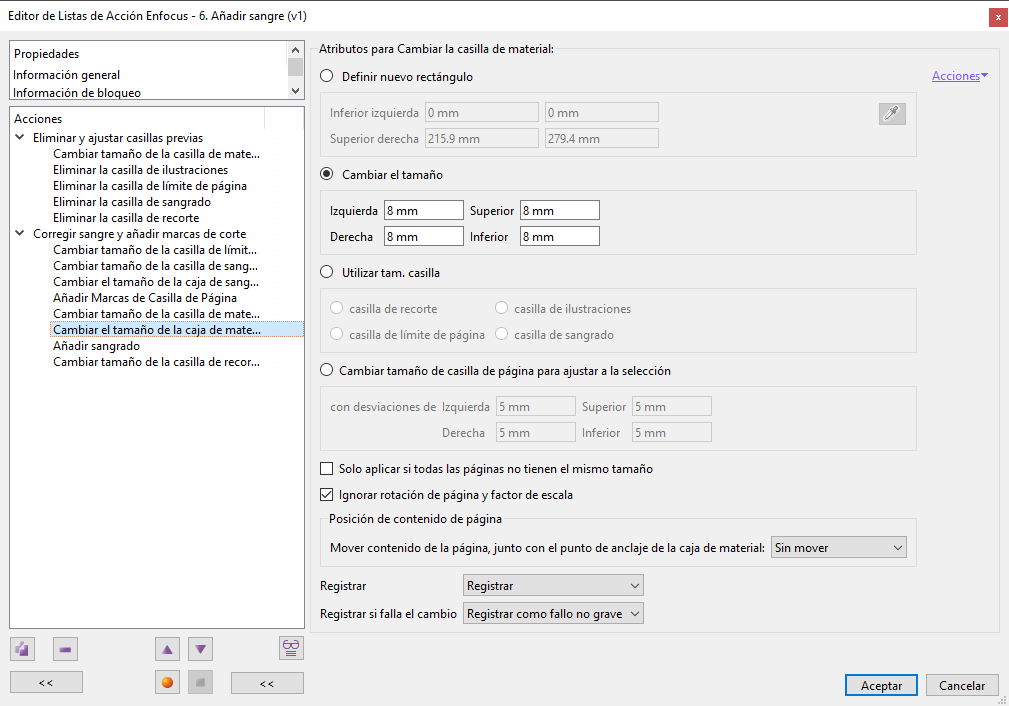The width and height of the screenshot is (1009, 706).
Task: Select 'Utilizar tam. casilla' radio option
Action: pos(327,272)
